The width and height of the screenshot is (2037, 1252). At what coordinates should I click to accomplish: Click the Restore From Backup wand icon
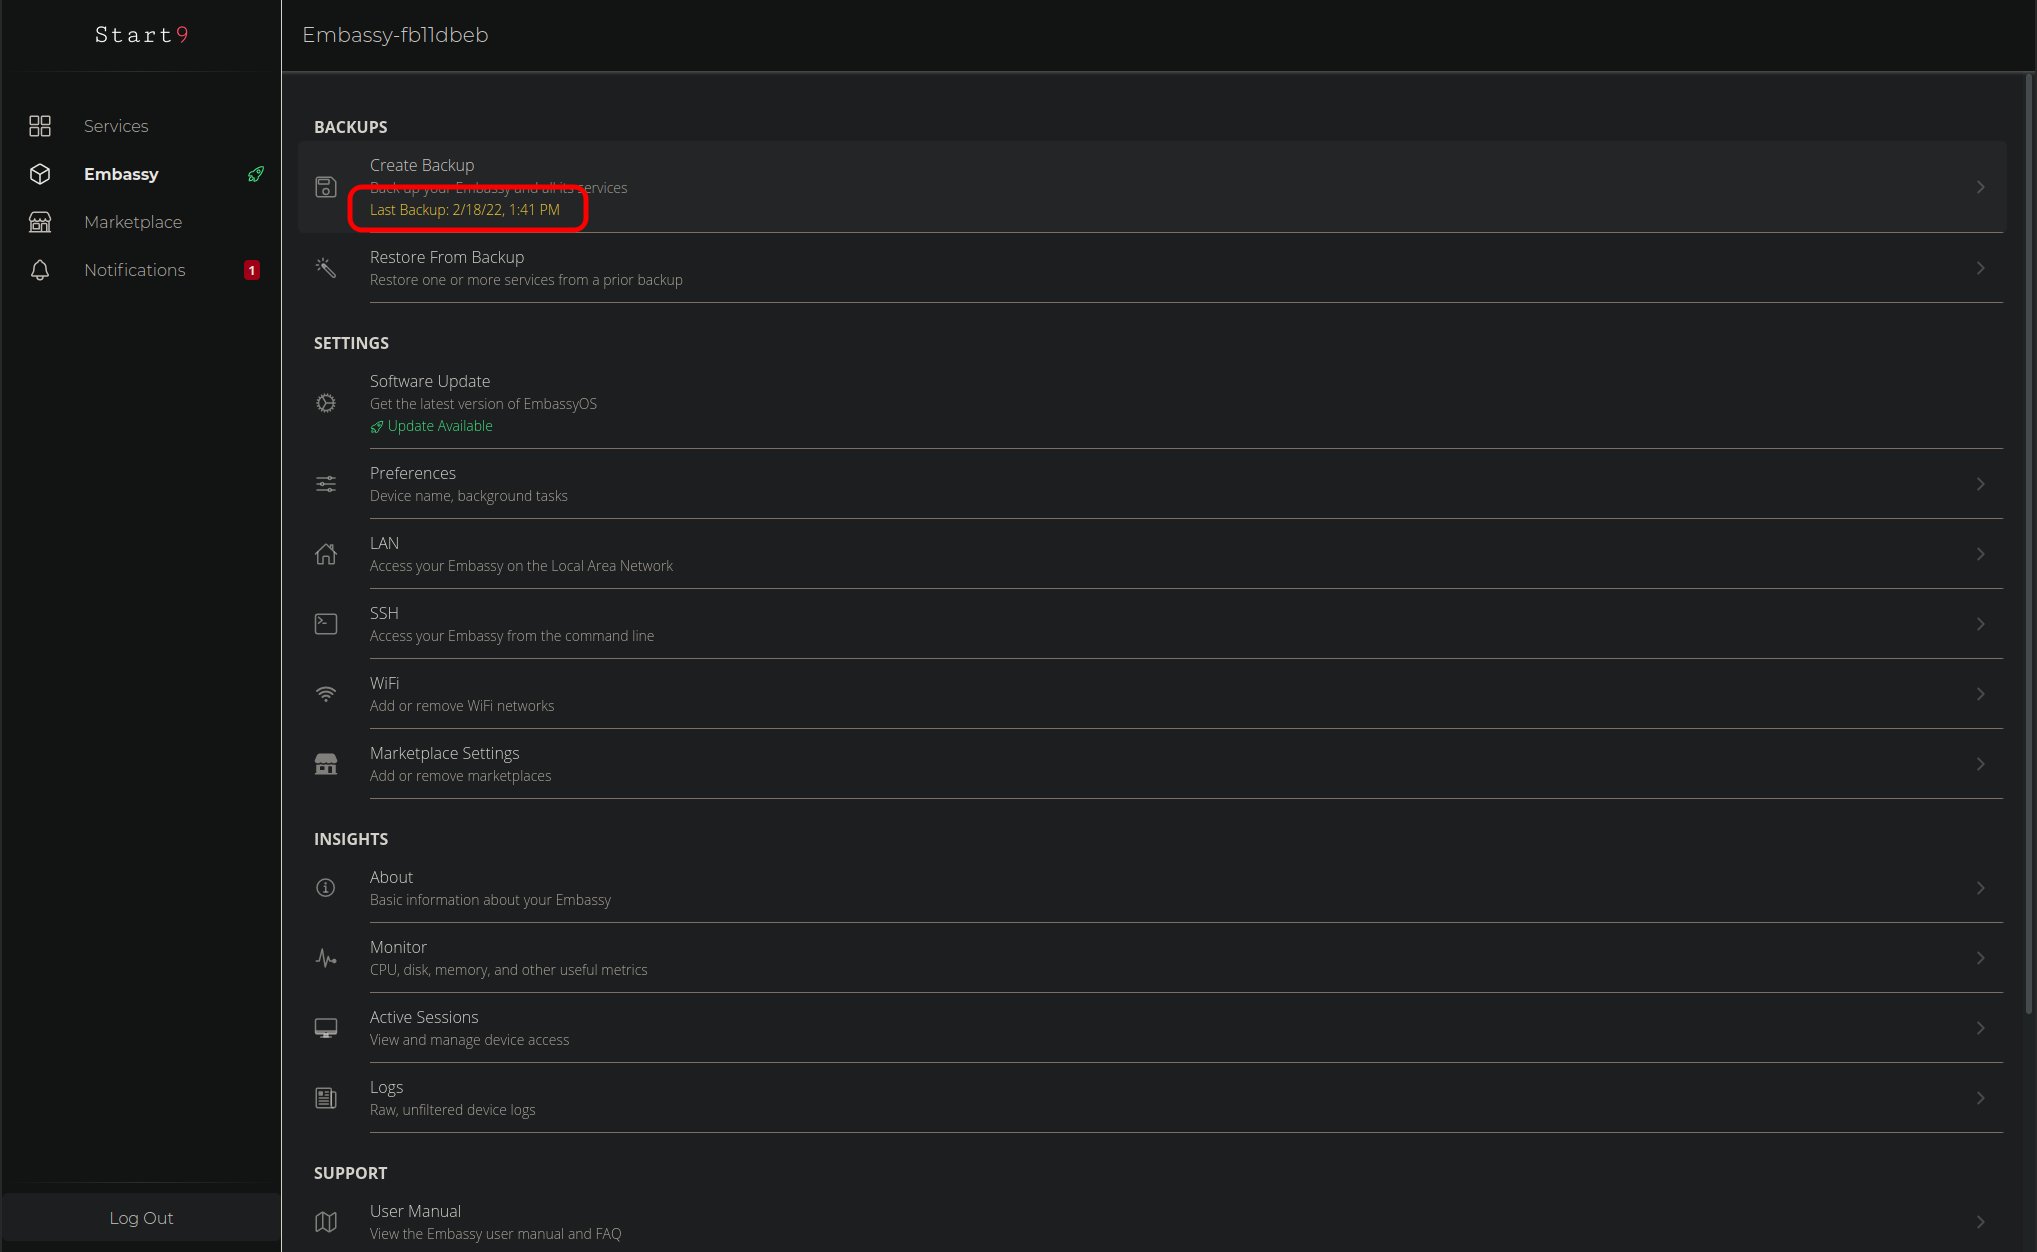click(326, 267)
